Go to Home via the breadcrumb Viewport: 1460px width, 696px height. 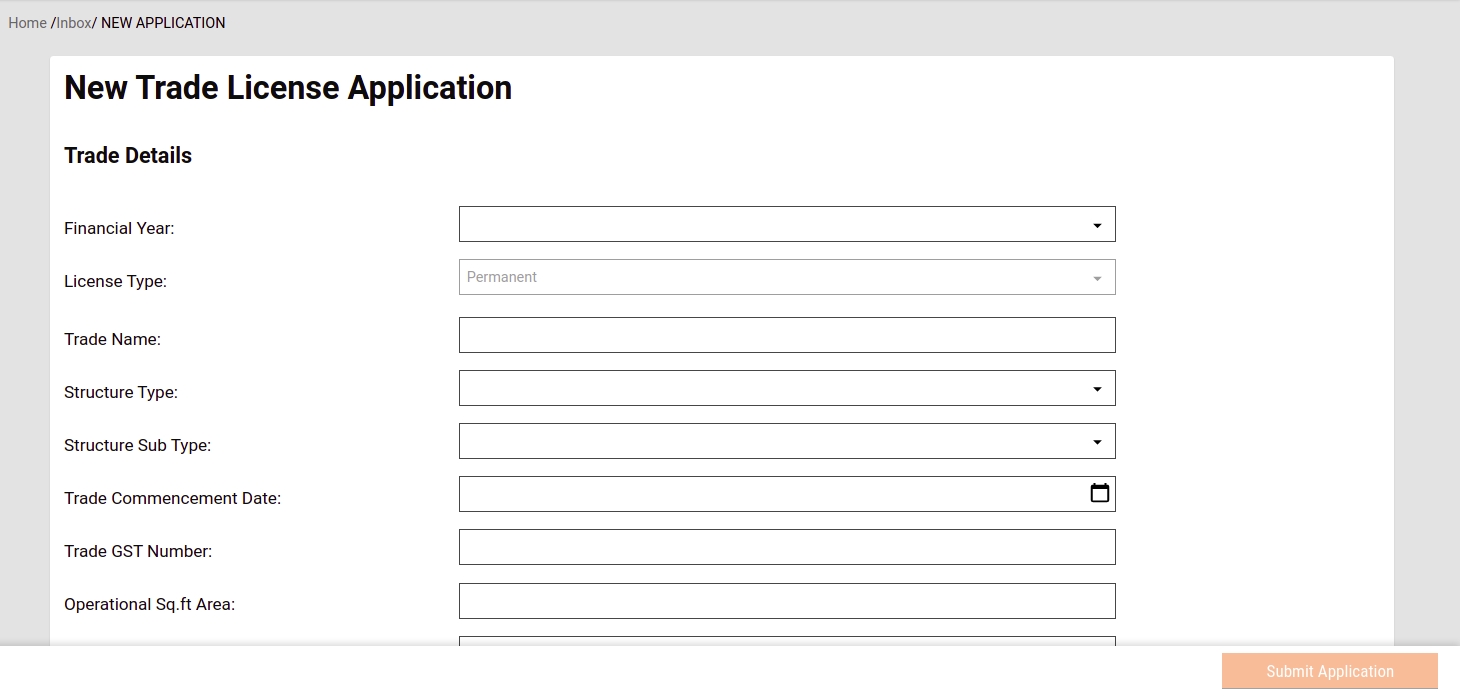point(27,23)
